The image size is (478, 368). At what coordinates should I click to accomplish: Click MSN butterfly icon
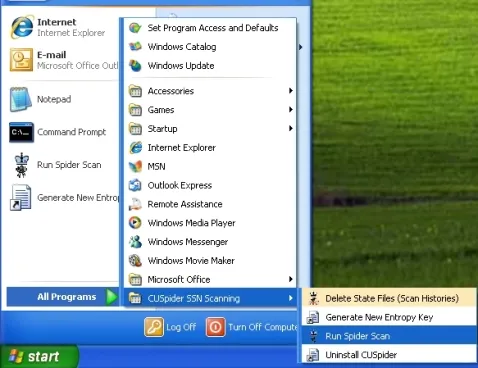[x=135, y=166]
